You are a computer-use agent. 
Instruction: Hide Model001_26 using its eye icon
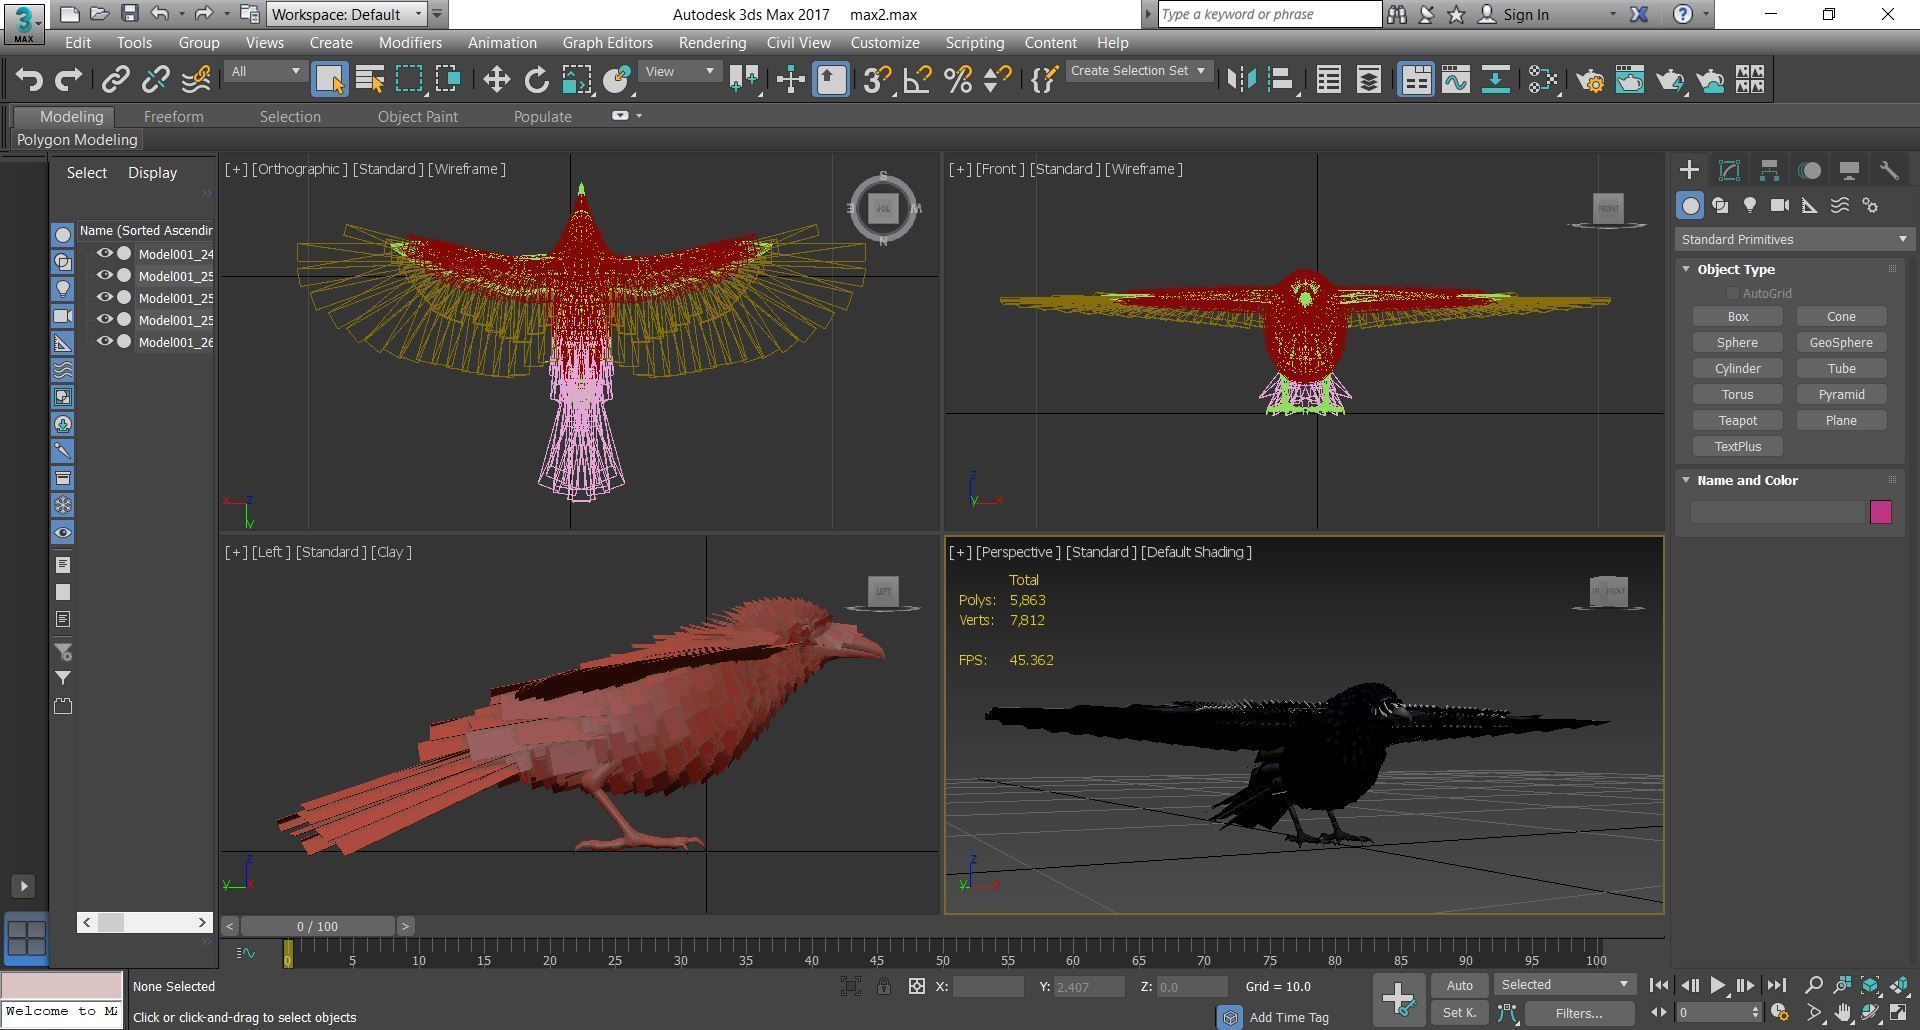104,342
